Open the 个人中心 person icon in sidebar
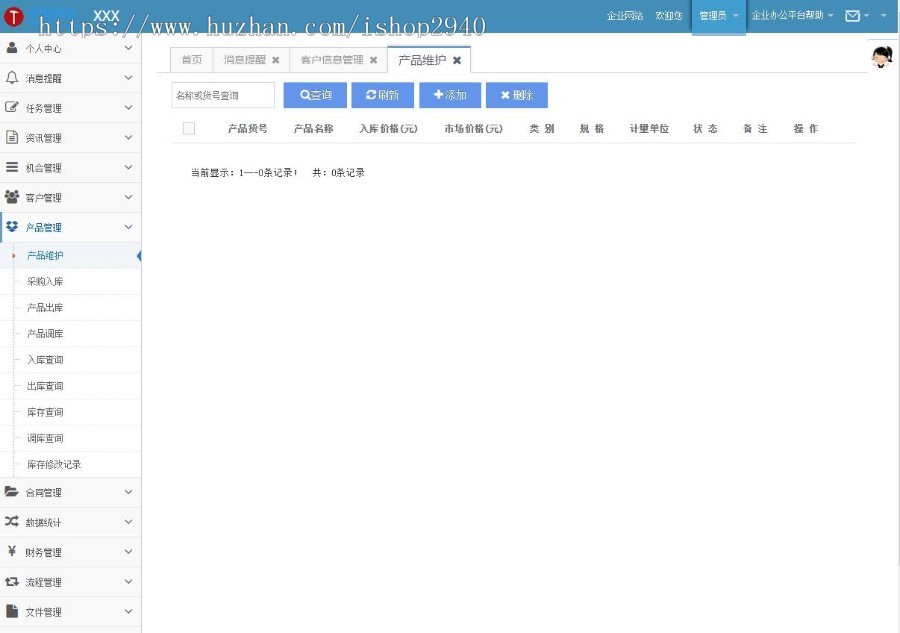The height and width of the screenshot is (633, 900). pos(10,47)
